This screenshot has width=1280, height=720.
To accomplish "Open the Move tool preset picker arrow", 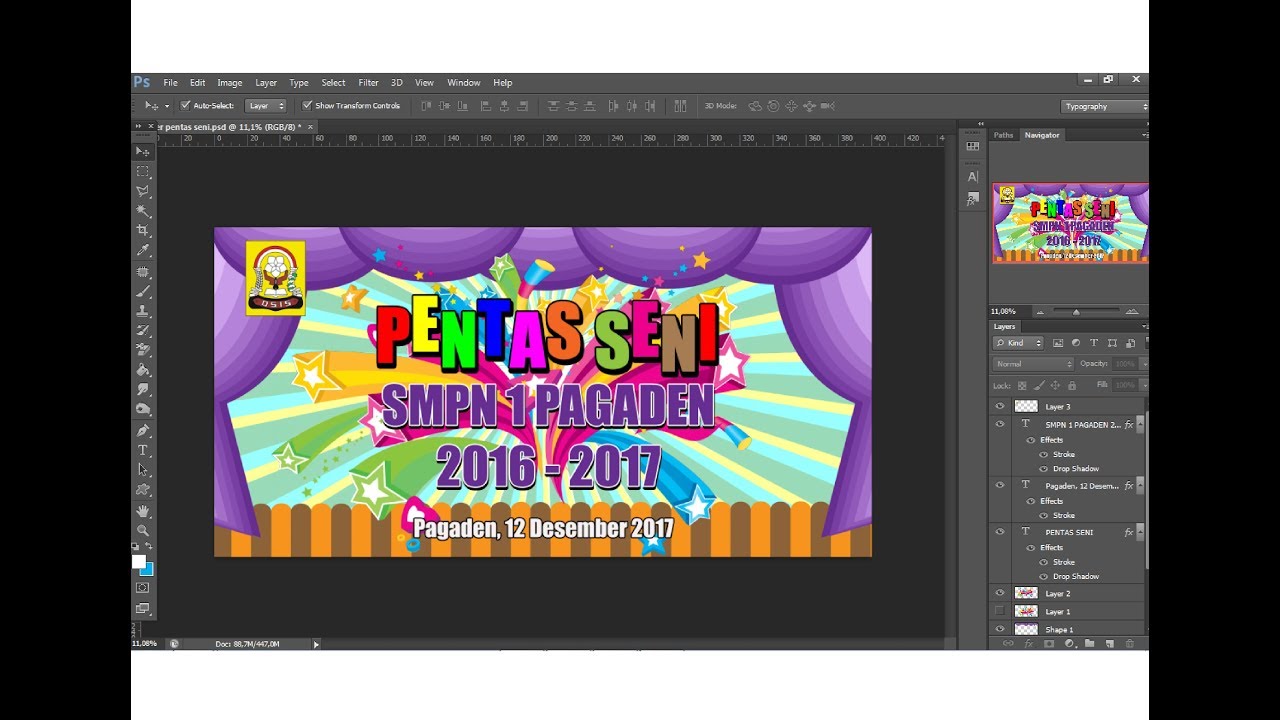I will click(167, 106).
